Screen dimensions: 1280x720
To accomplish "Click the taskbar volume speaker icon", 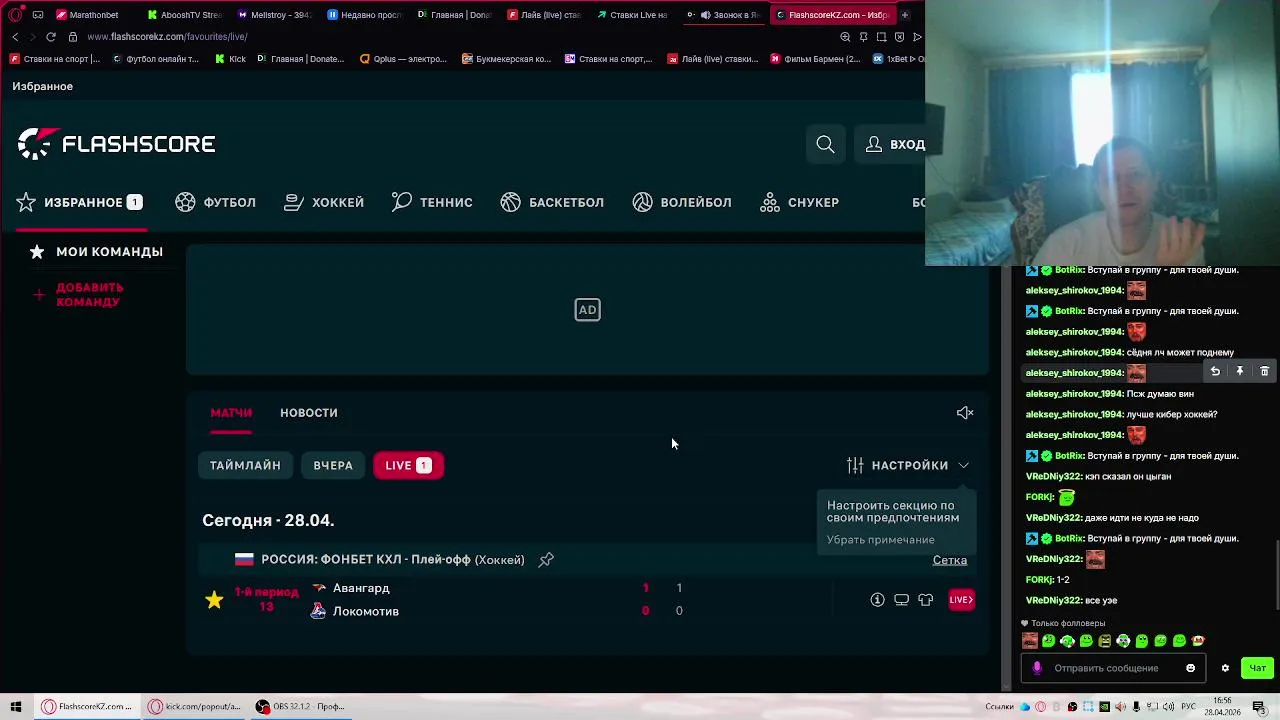I will point(1170,706).
